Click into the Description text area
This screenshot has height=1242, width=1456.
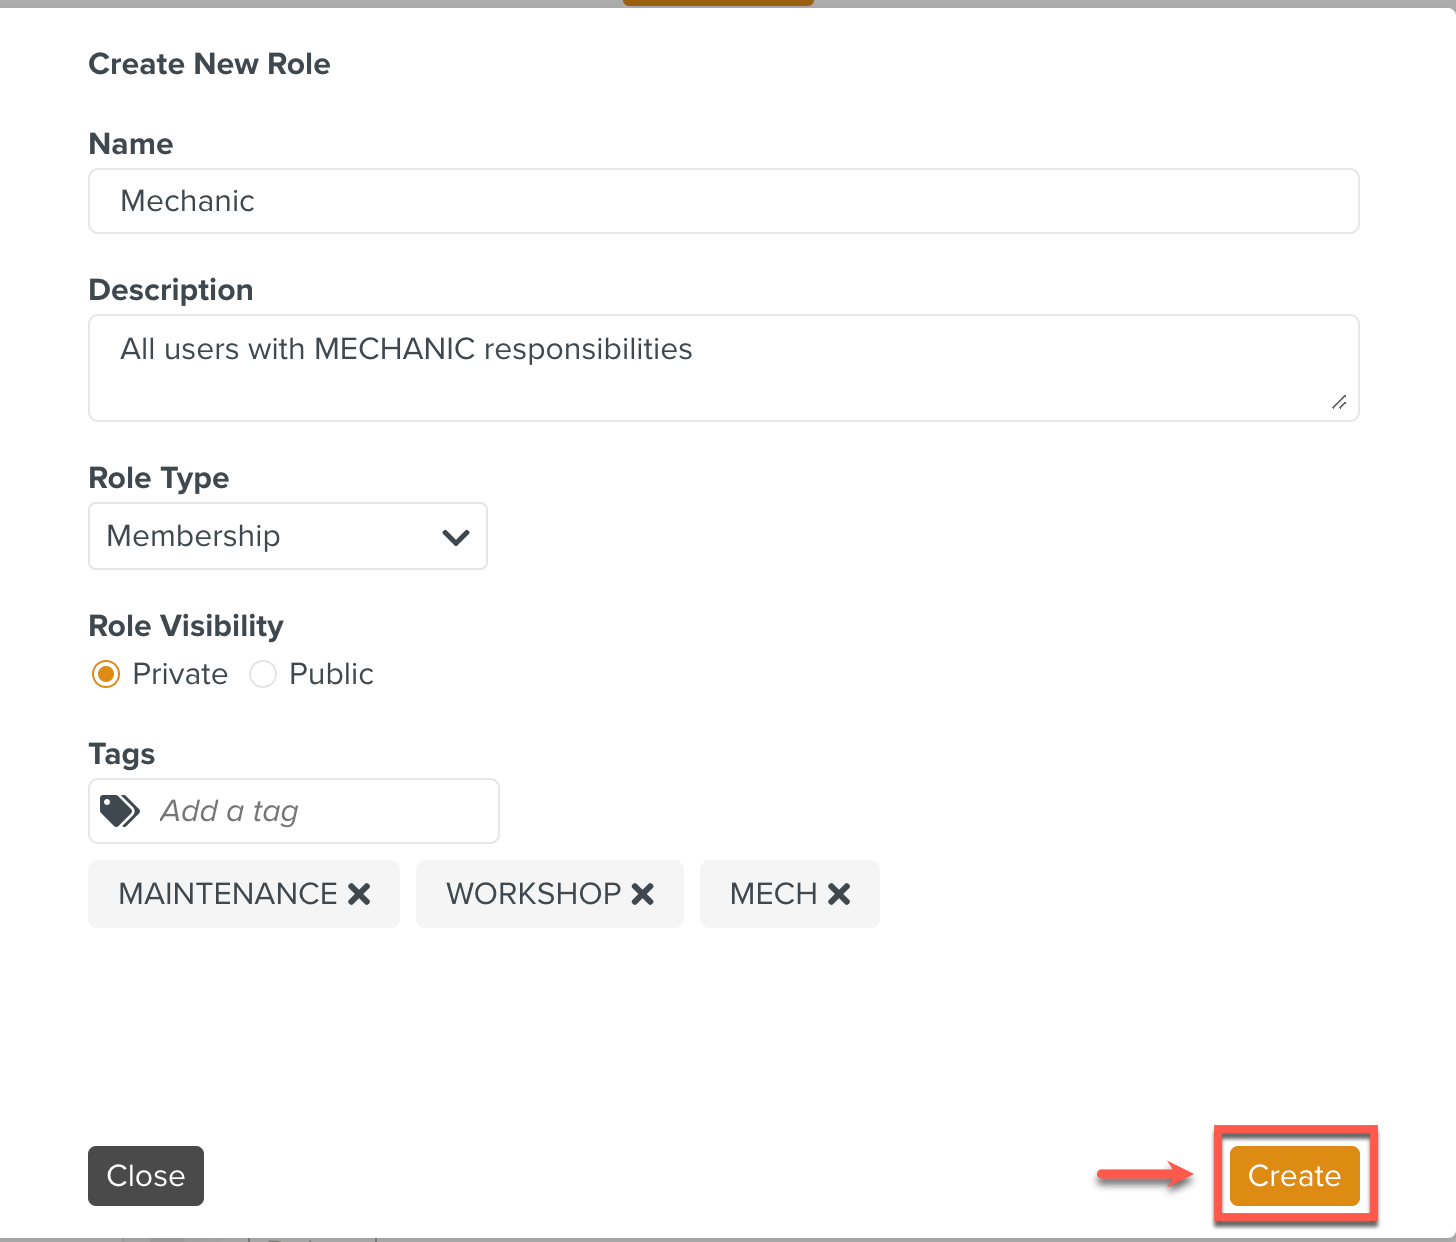(x=723, y=367)
